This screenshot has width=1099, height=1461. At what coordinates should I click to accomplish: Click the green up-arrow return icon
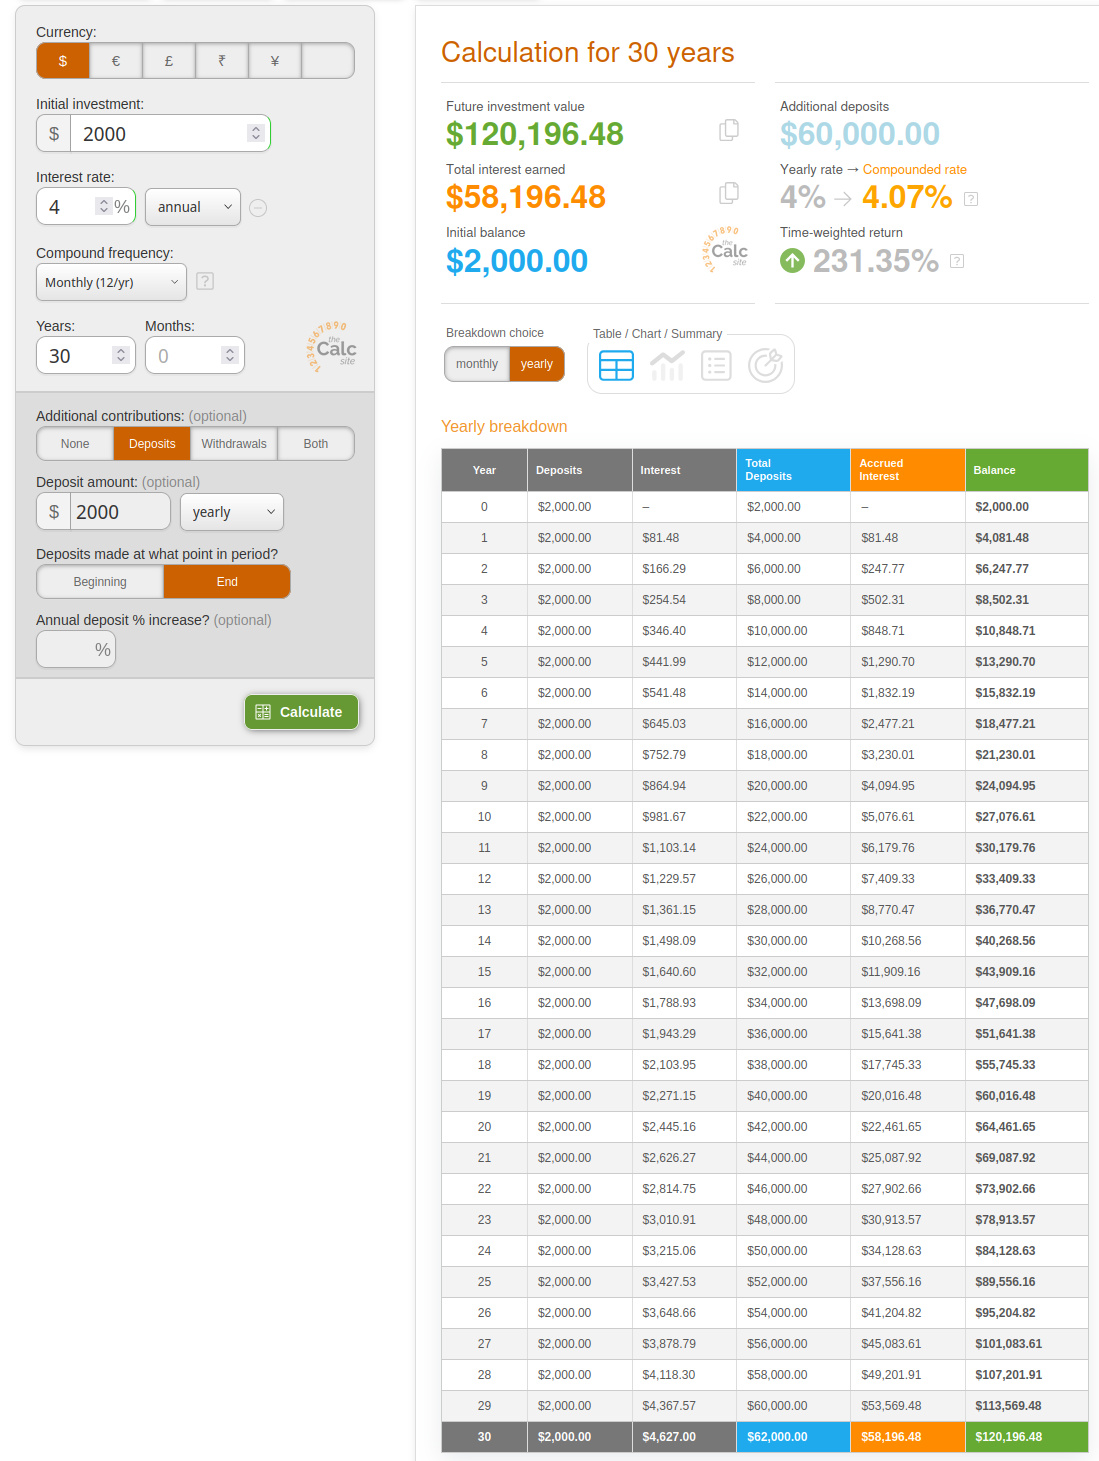click(792, 261)
